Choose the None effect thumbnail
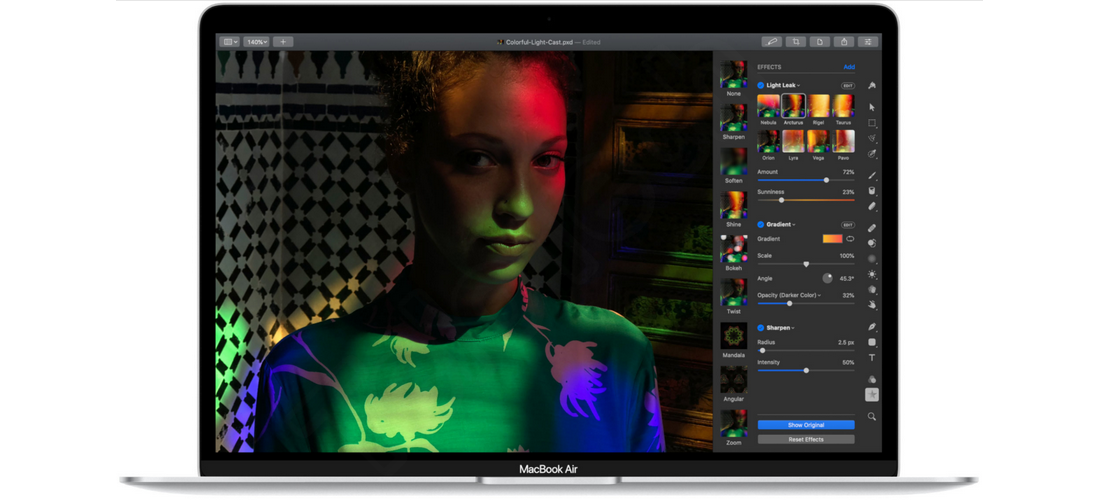1100x500 pixels. (734, 74)
